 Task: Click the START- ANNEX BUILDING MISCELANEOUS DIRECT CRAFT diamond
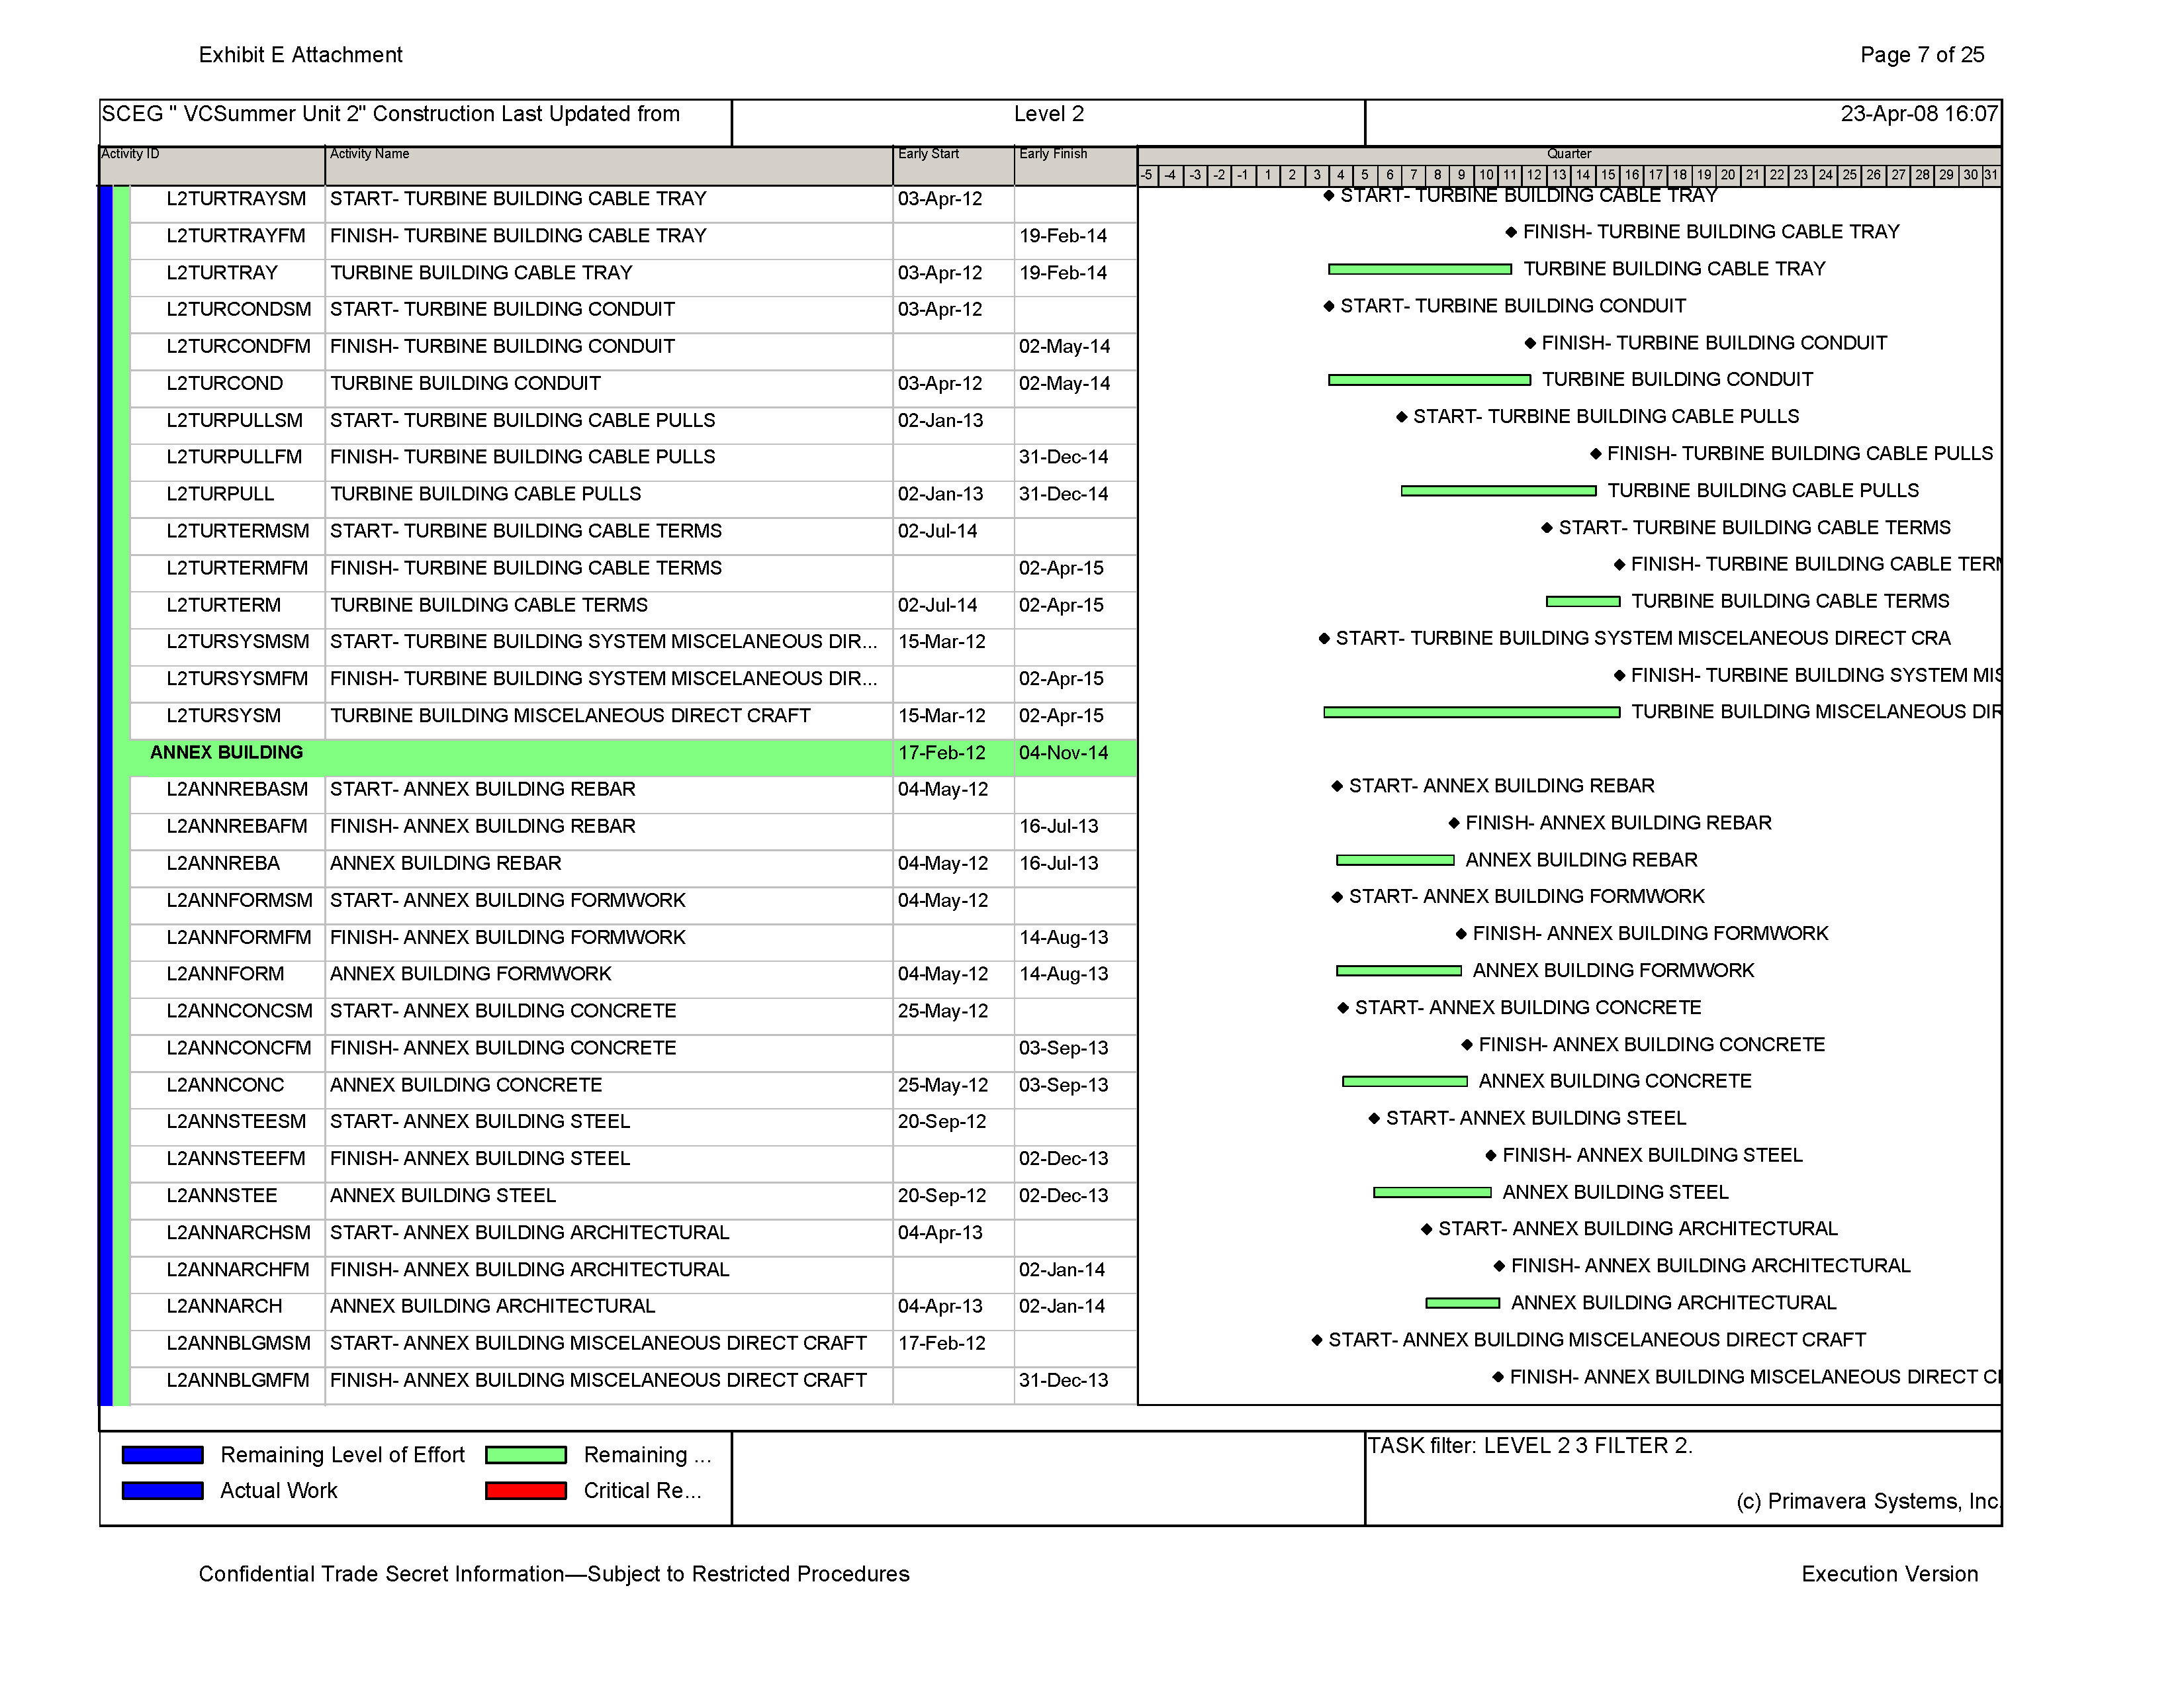[1317, 1340]
